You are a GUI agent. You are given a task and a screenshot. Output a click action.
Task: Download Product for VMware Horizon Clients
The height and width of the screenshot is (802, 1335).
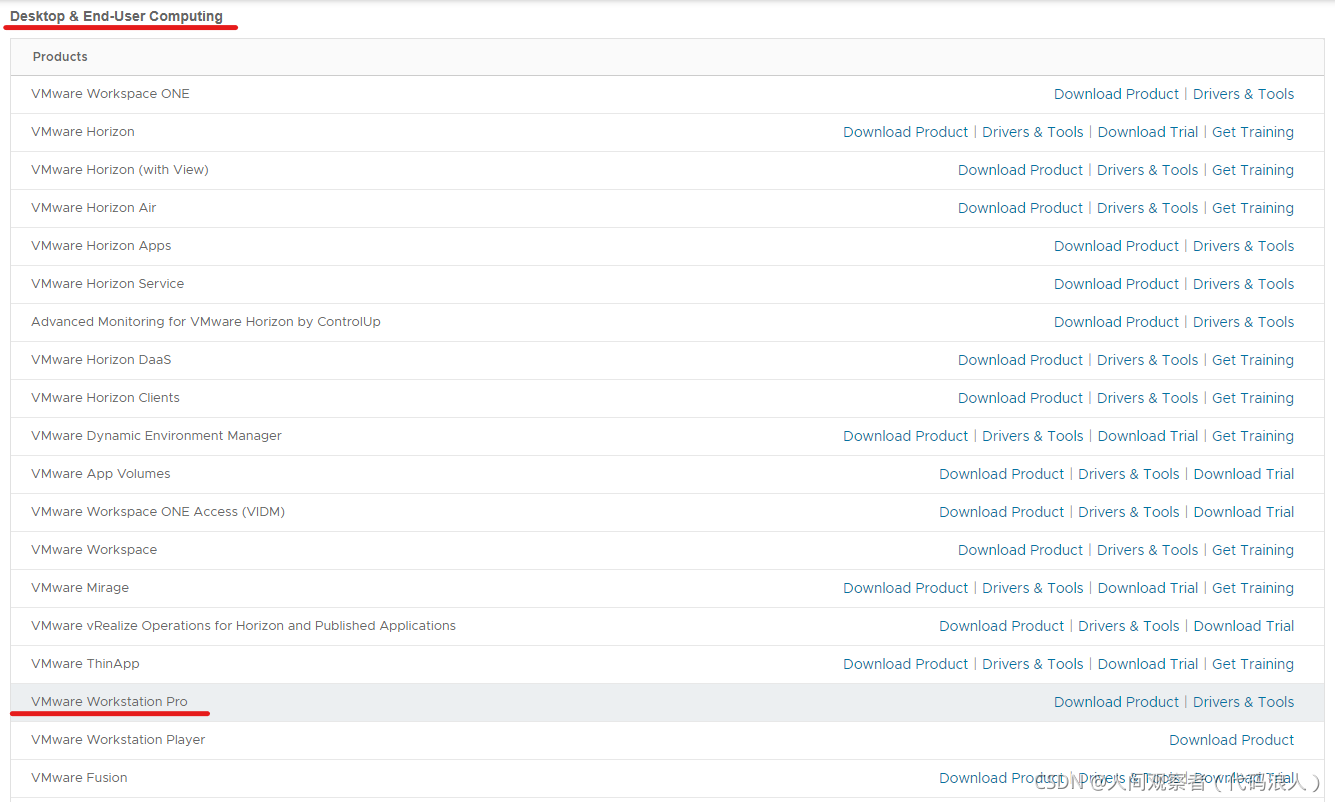tap(1020, 398)
